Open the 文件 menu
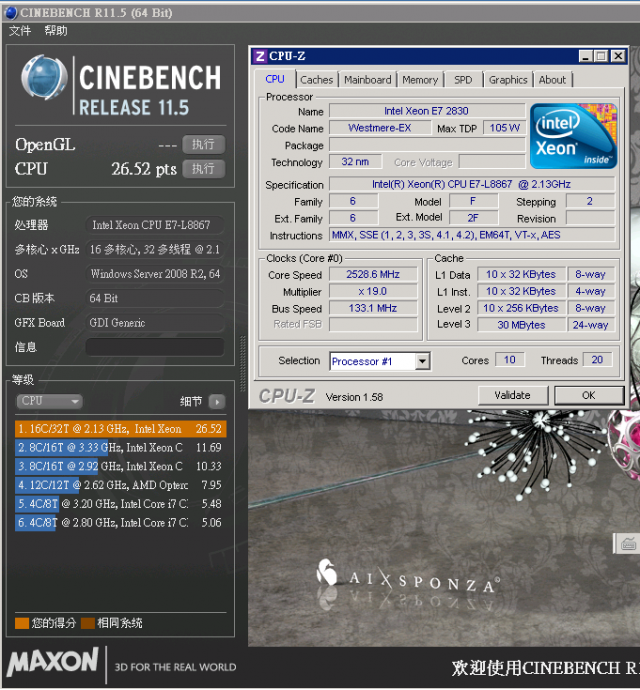640x690 pixels. pyautogui.click(x=20, y=31)
